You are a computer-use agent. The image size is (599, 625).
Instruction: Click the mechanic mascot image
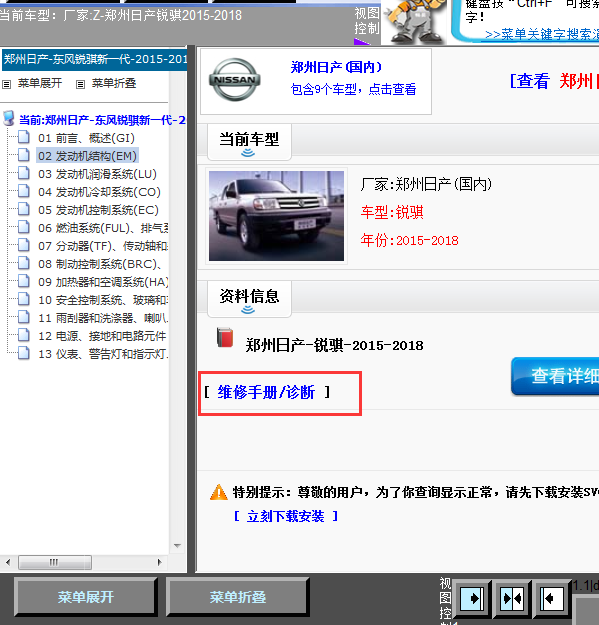415,21
